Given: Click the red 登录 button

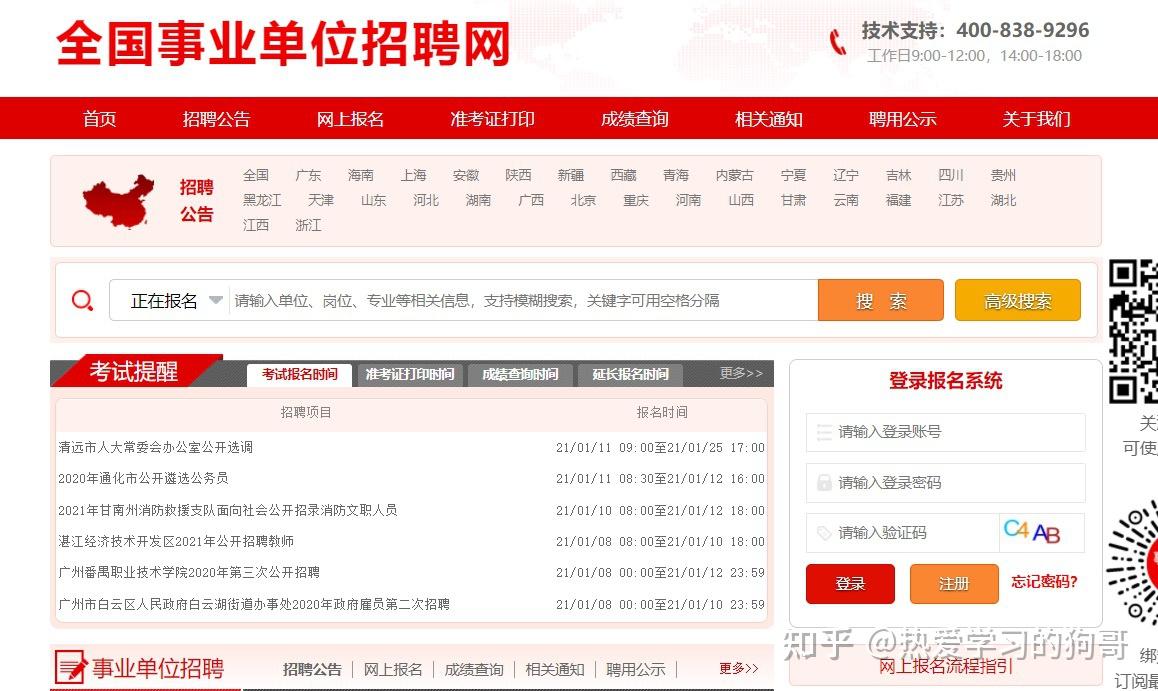Looking at the screenshot, I should pyautogui.click(x=850, y=584).
